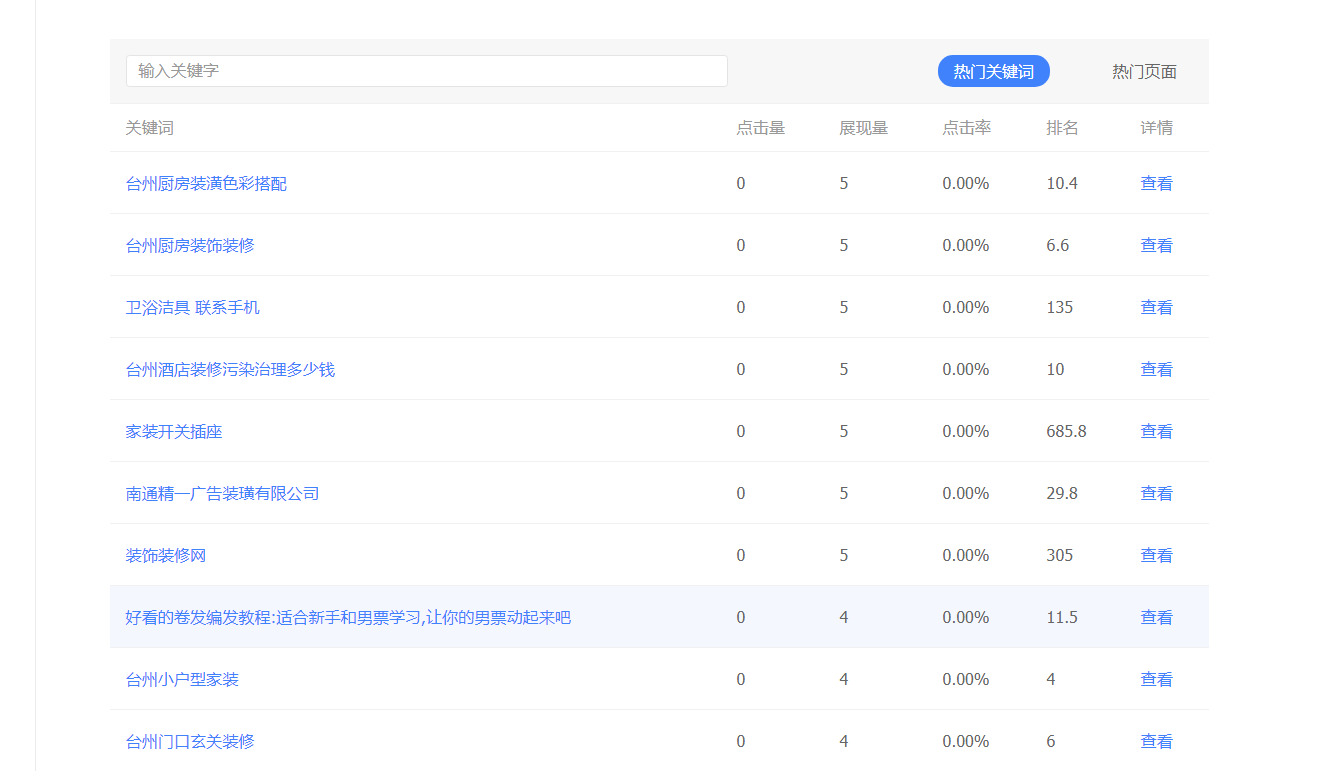Click the 排名 column header

tap(1061, 127)
